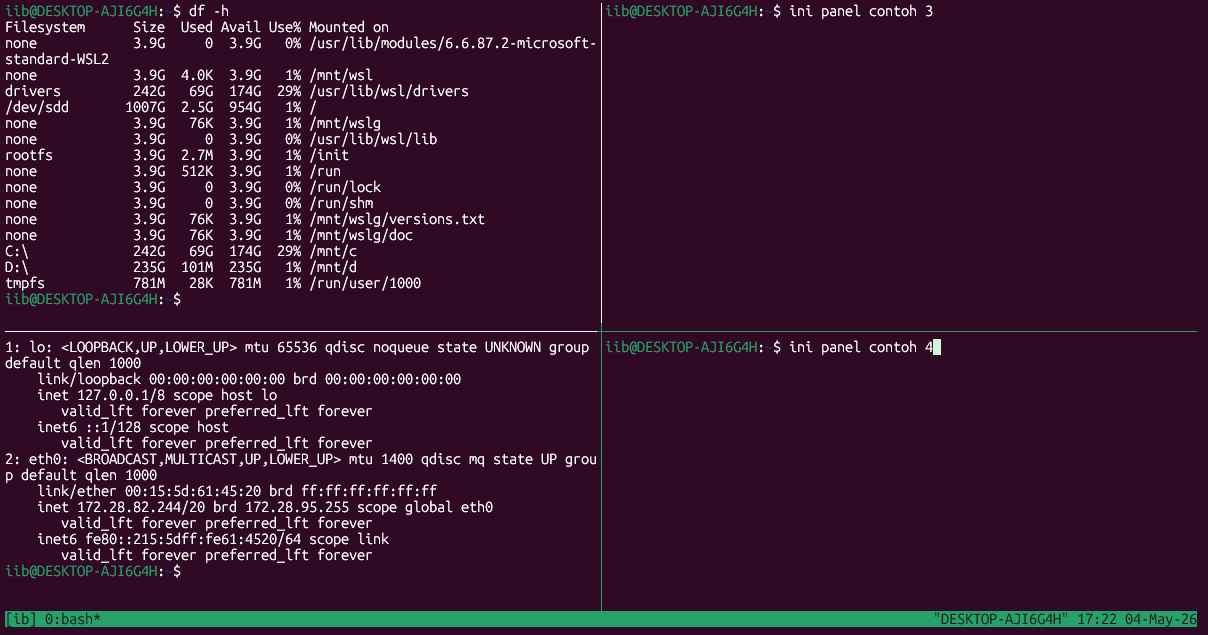
Task: Click the /run/user/1000 mount path
Action: tap(365, 283)
